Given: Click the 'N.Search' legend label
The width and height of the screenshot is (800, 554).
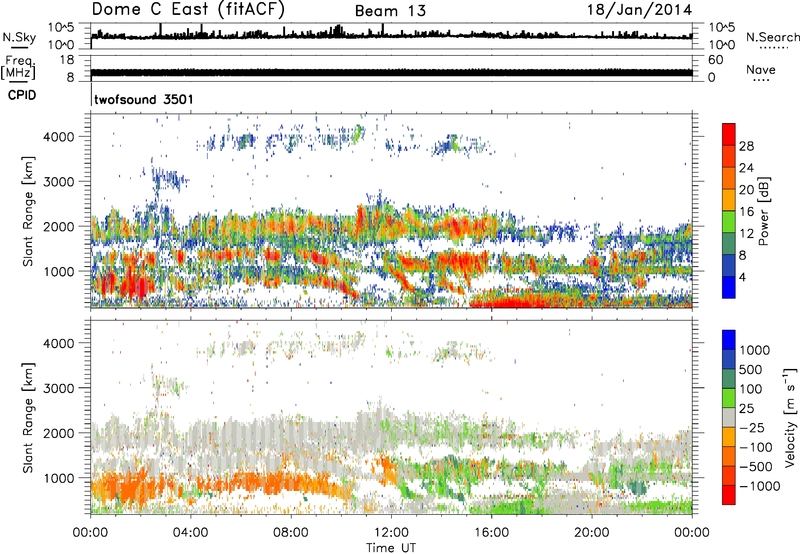Looking at the screenshot, I should tap(772, 37).
